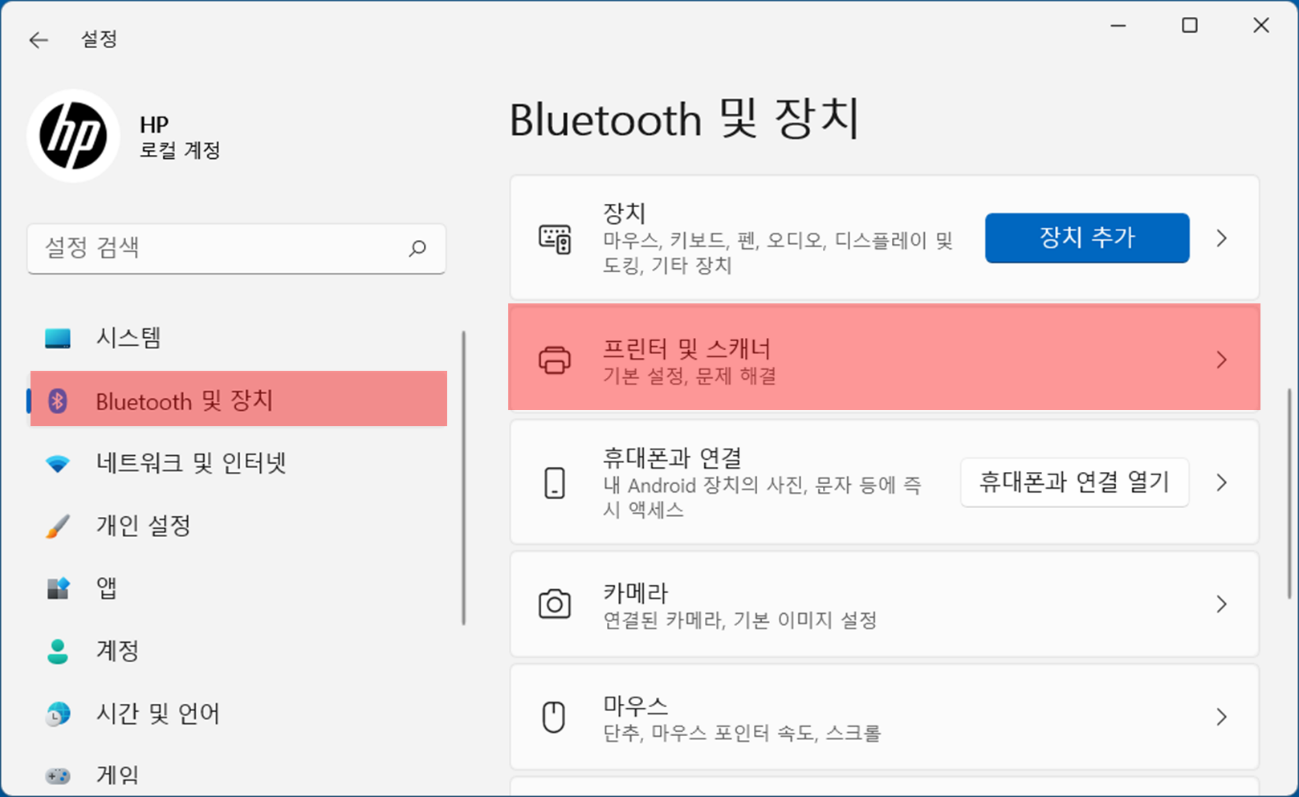This screenshot has height=797, width=1299.
Task: Click the search magnifier icon
Action: point(418,248)
